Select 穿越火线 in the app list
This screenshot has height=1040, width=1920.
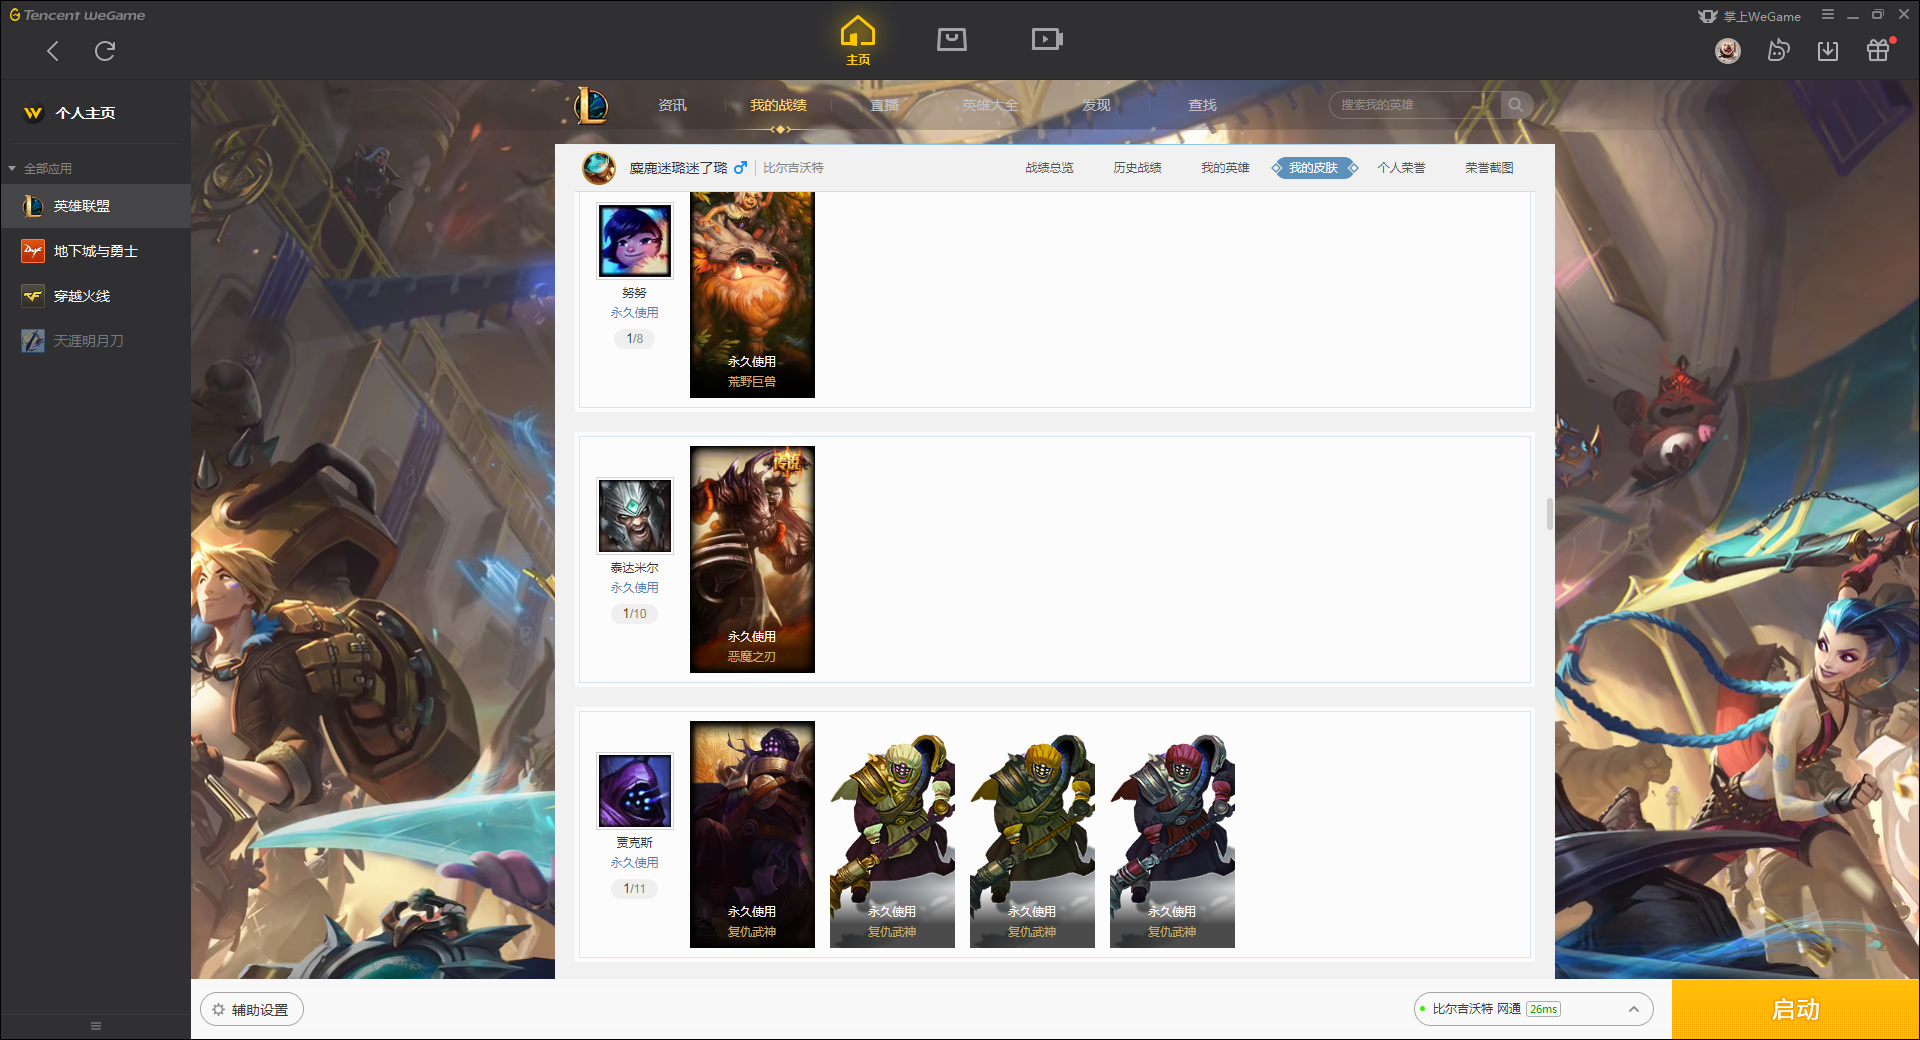[95, 296]
